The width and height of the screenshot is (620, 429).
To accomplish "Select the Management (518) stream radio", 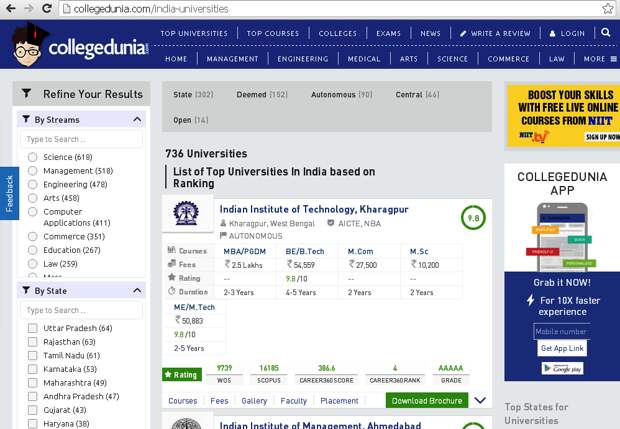I will 33,171.
